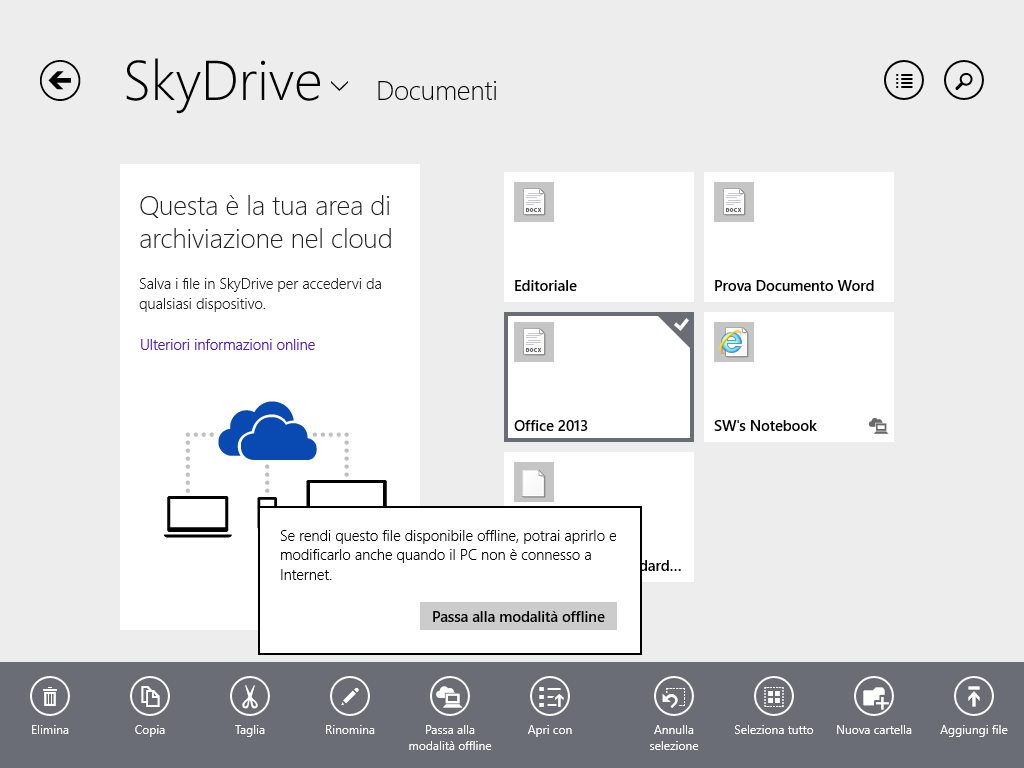Image resolution: width=1024 pixels, height=768 pixels.
Task: Open Prova Documento Word tile
Action: point(798,237)
